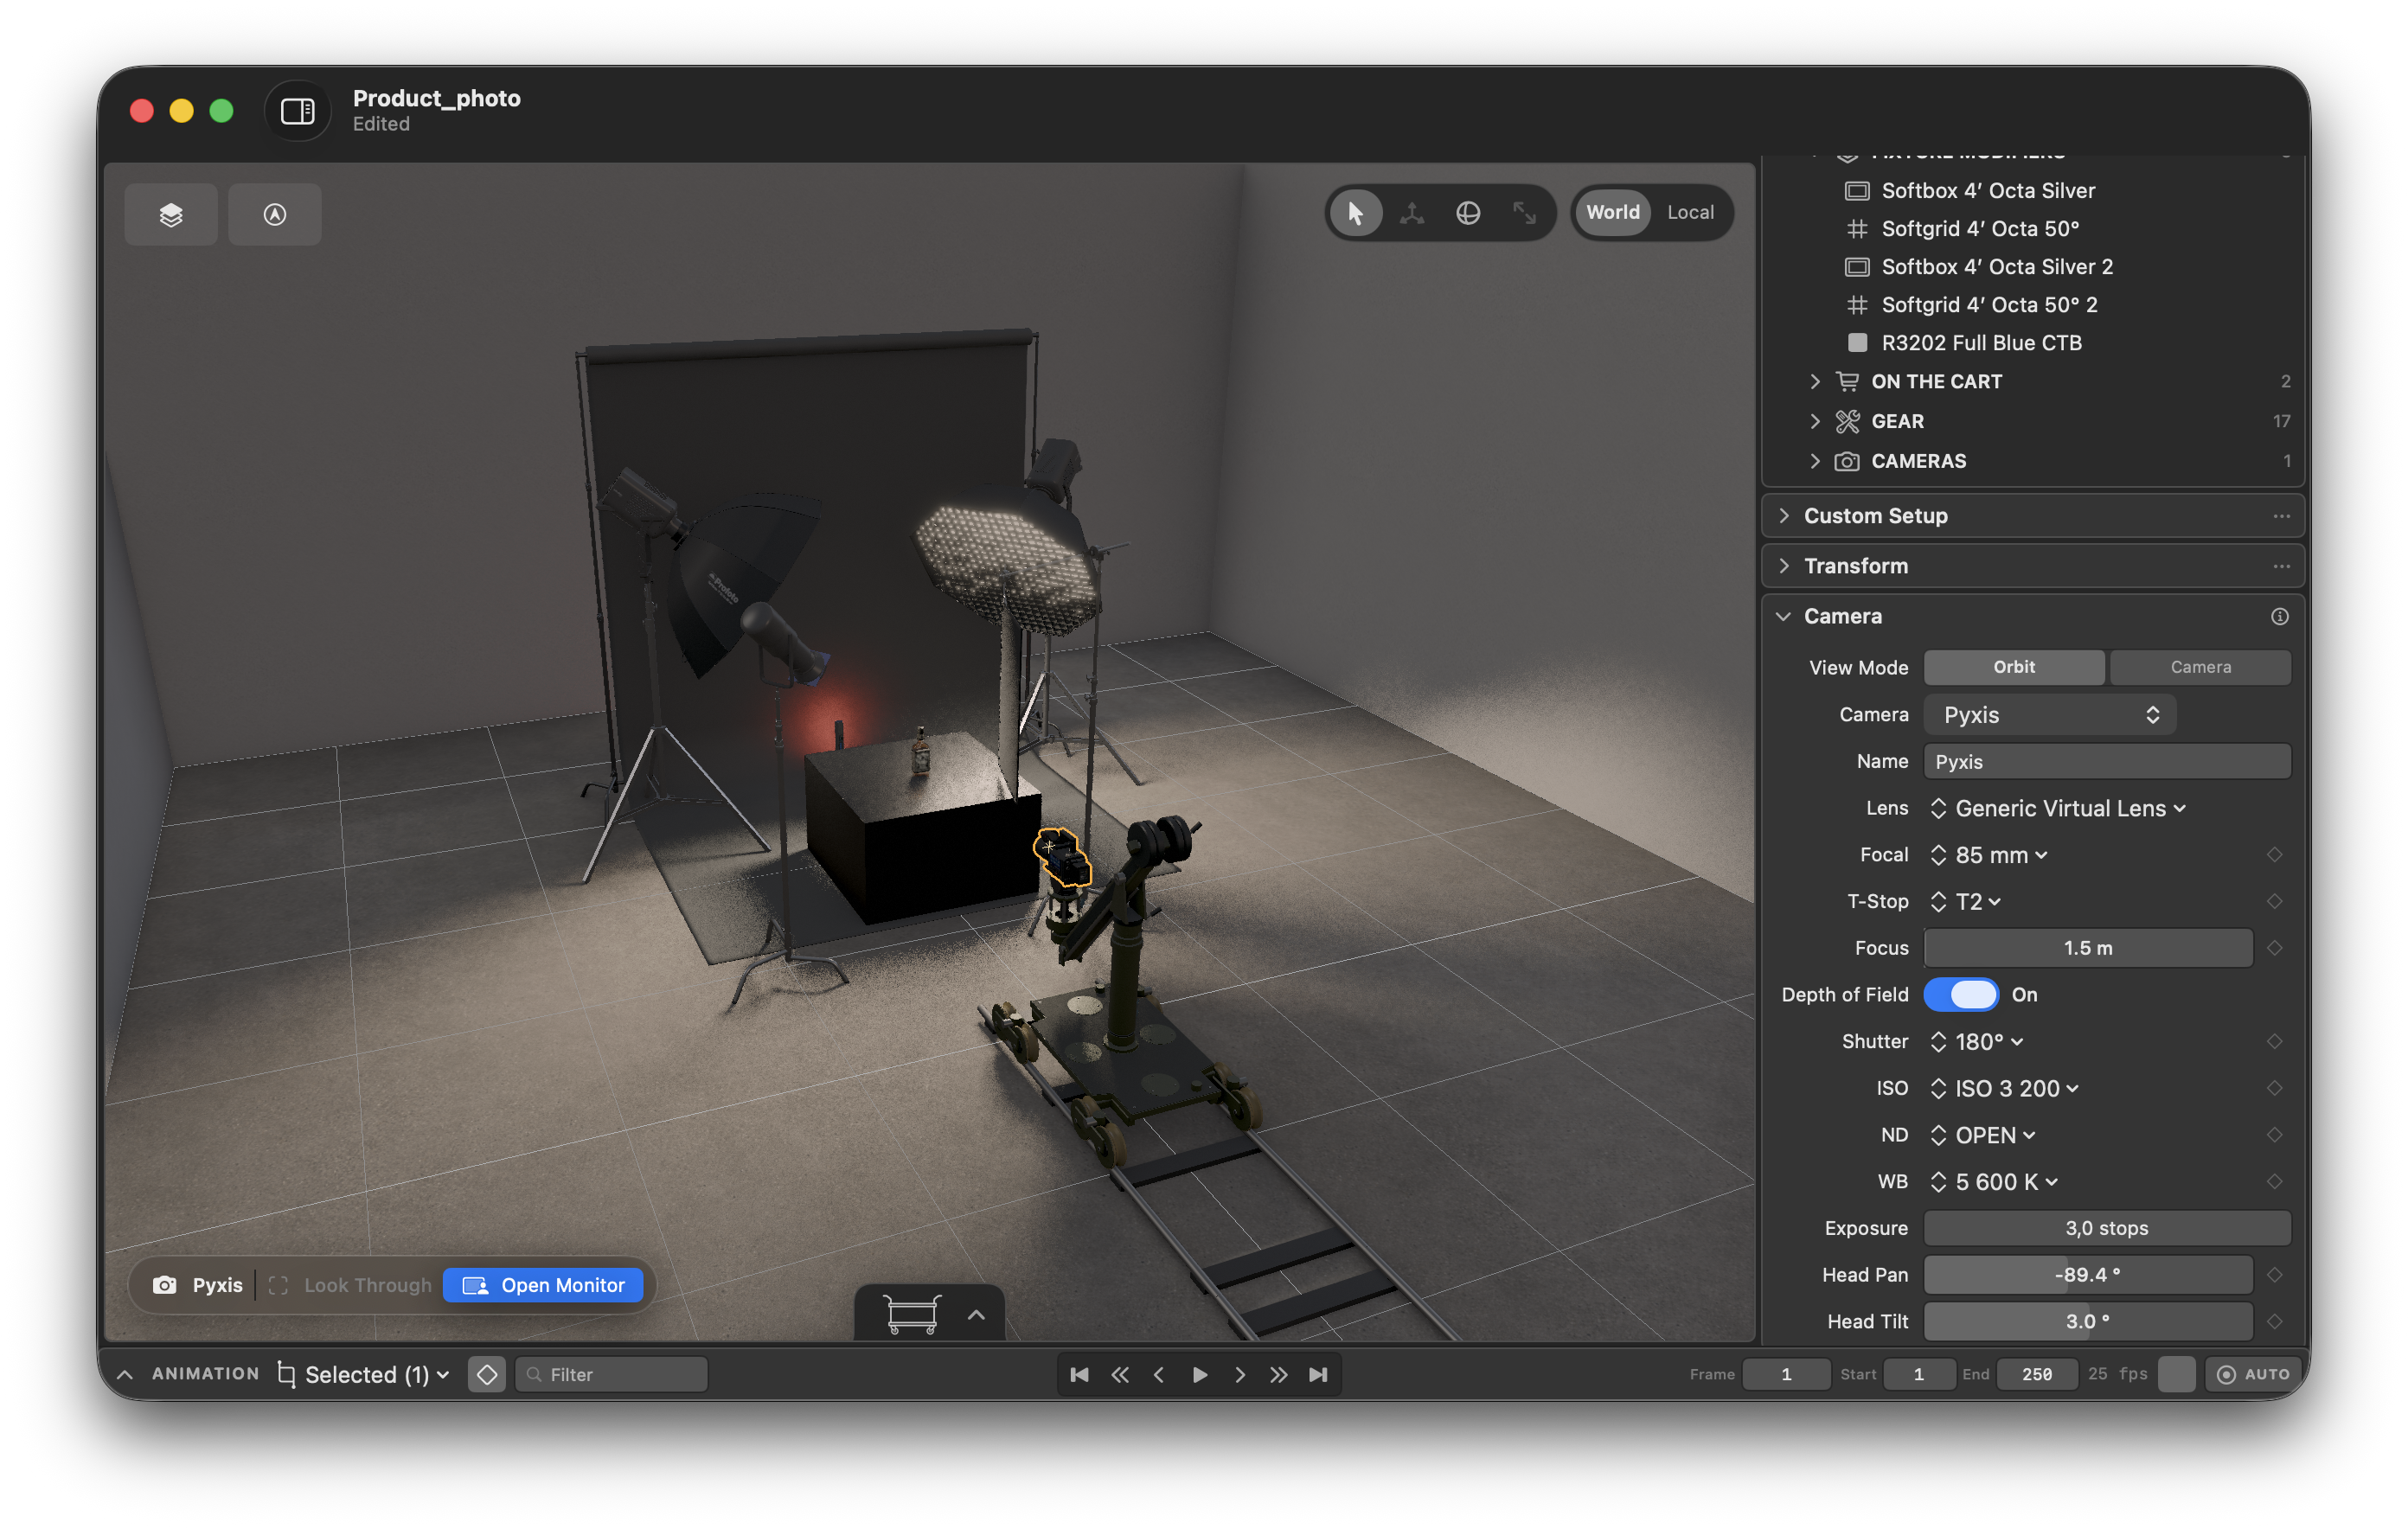Open Custom Setup more options ellipsis
Viewport: 2408px width, 1529px height.
pyautogui.click(x=2281, y=516)
